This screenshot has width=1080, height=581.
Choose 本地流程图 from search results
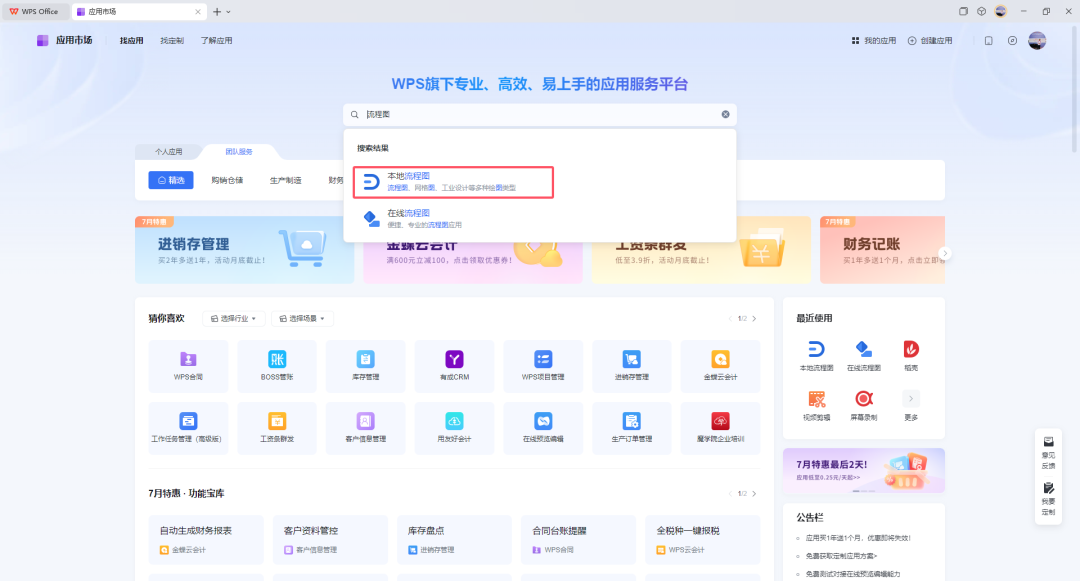pyautogui.click(x=453, y=182)
